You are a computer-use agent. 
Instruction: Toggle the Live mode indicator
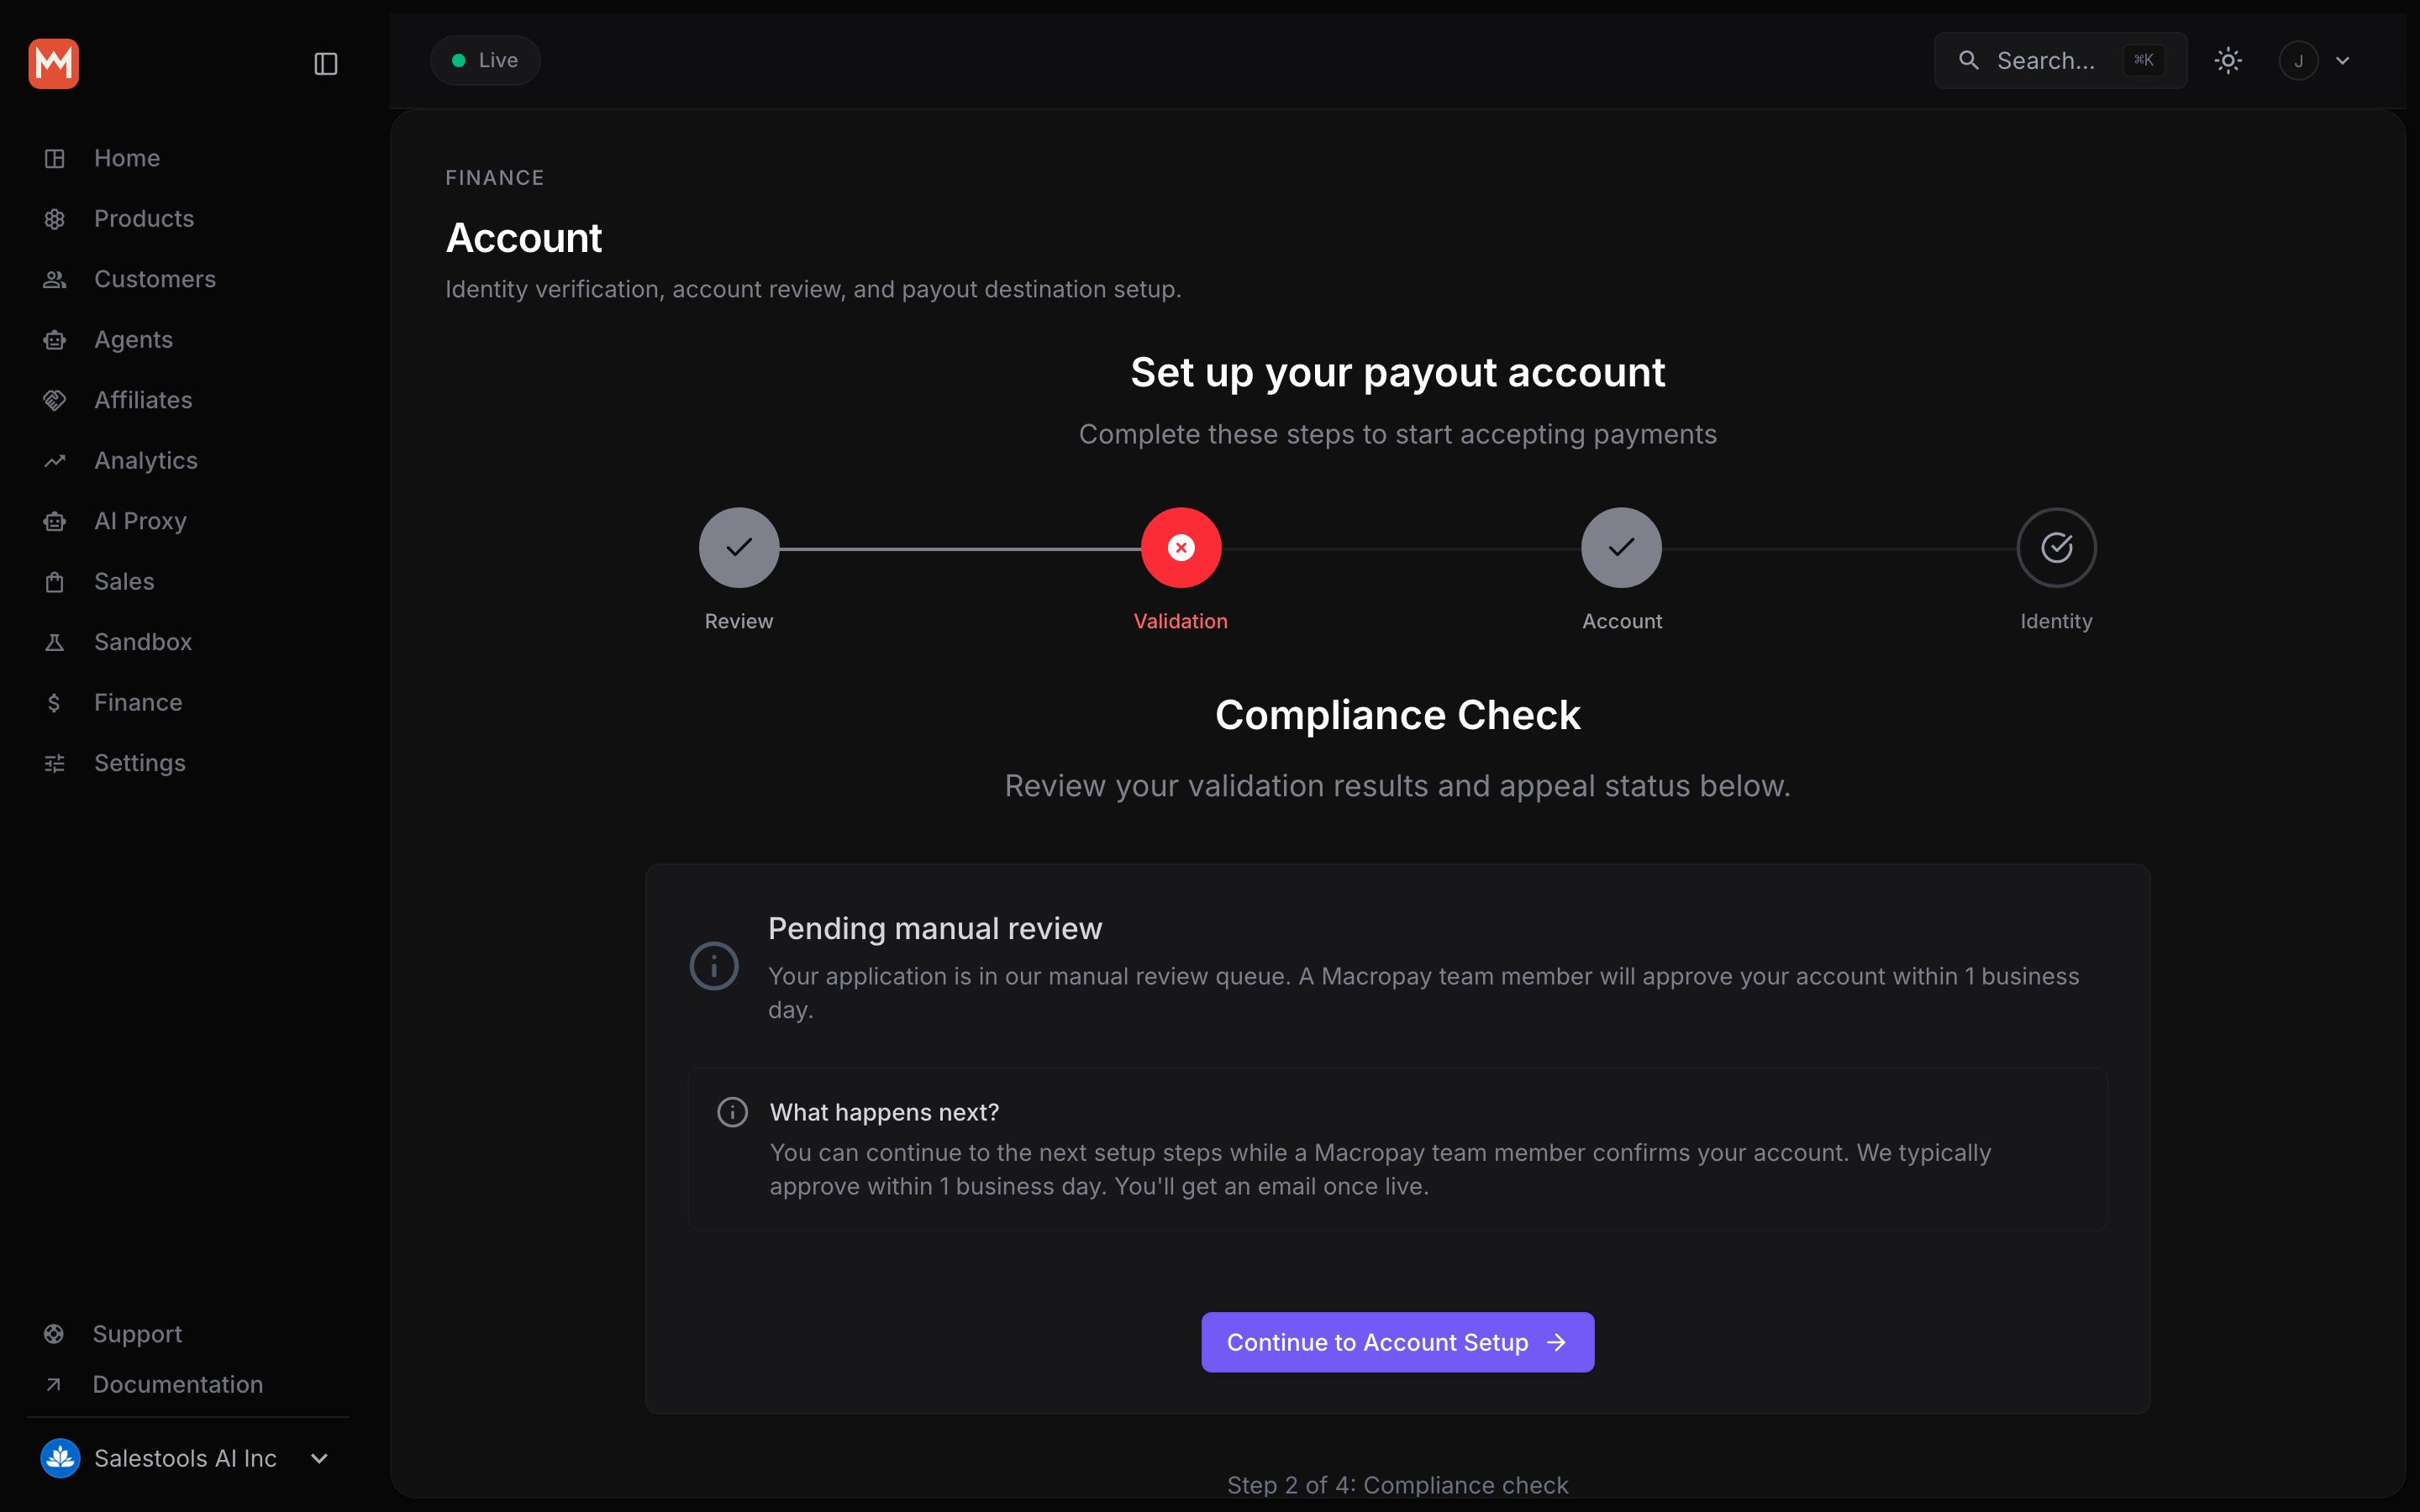pos(486,61)
